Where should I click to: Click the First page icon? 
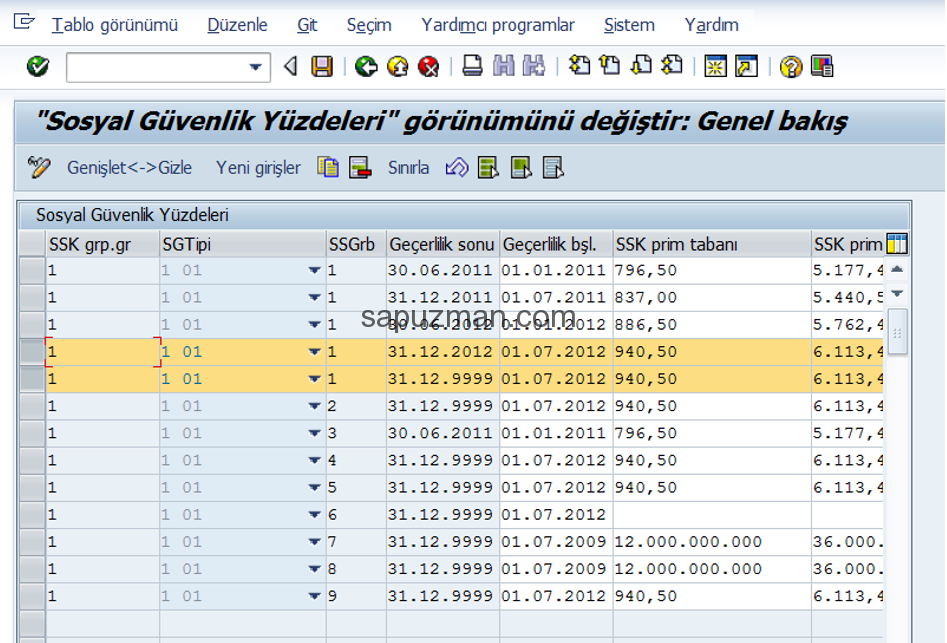tap(579, 65)
